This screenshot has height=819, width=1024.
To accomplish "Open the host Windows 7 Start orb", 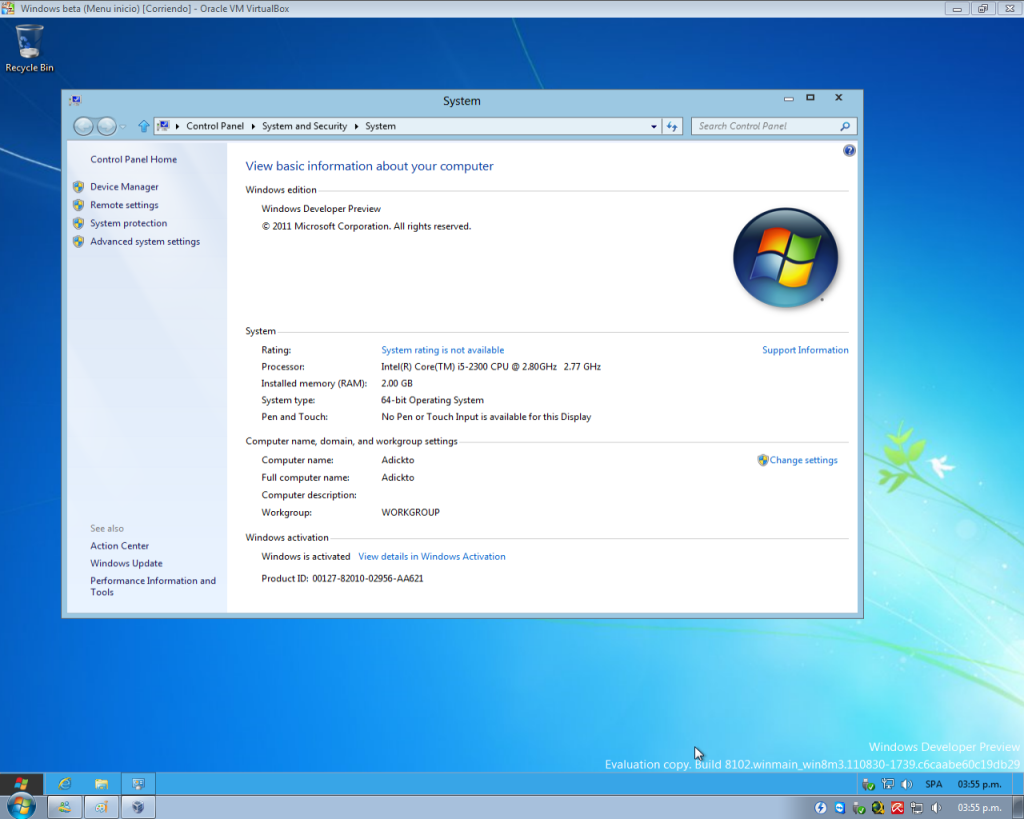I will click(x=20, y=807).
